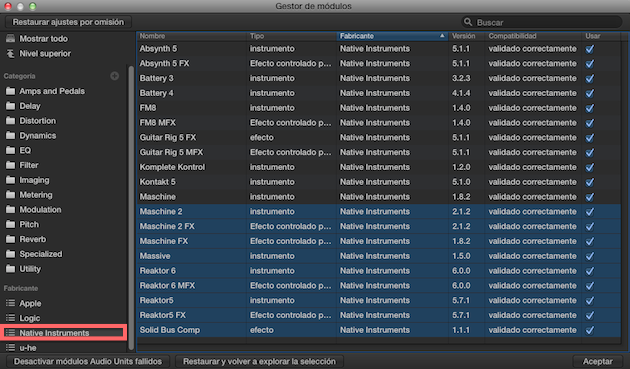The height and width of the screenshot is (369, 630).
Task: Open the Dynamics category folder
Action: 10,135
